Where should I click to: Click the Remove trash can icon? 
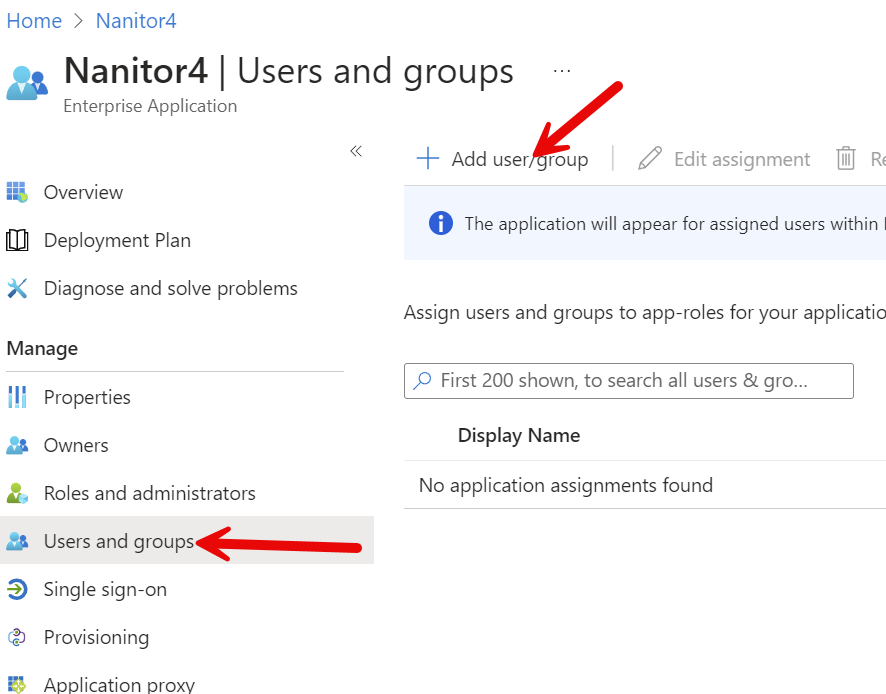tap(845, 158)
